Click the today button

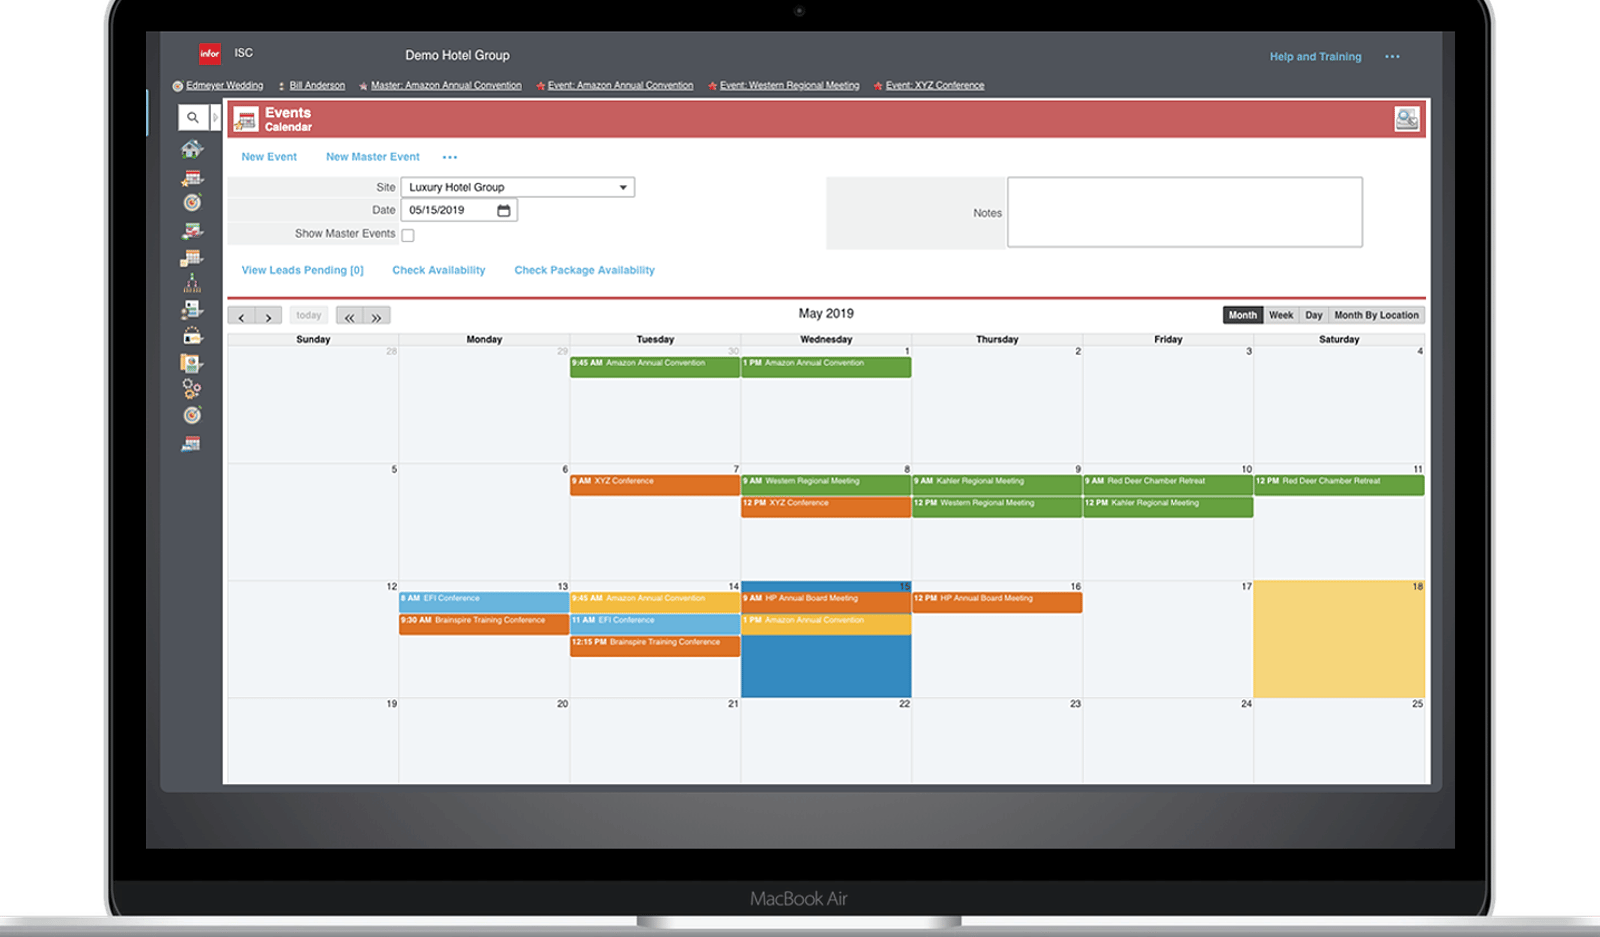pyautogui.click(x=309, y=315)
